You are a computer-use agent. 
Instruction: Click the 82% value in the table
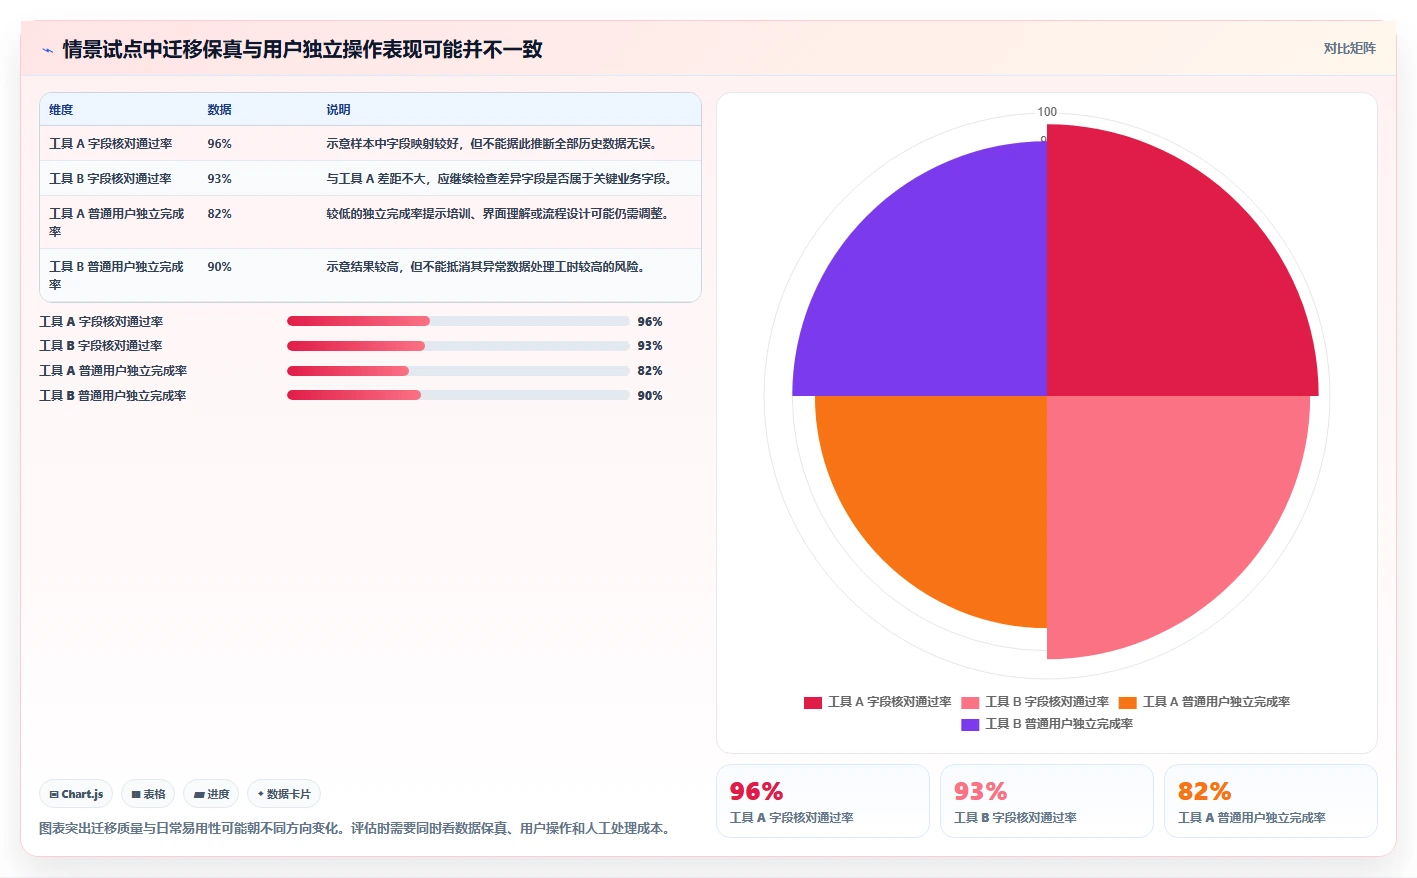tap(219, 214)
